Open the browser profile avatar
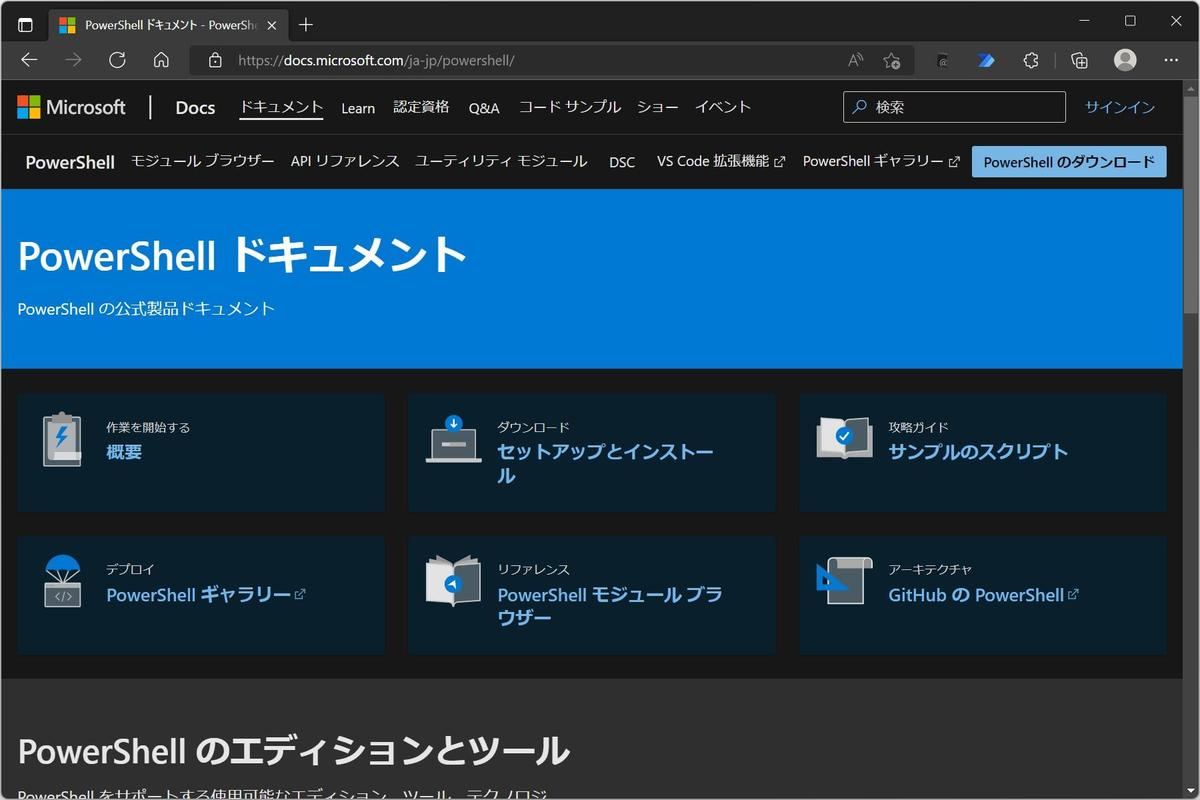 (x=1125, y=60)
